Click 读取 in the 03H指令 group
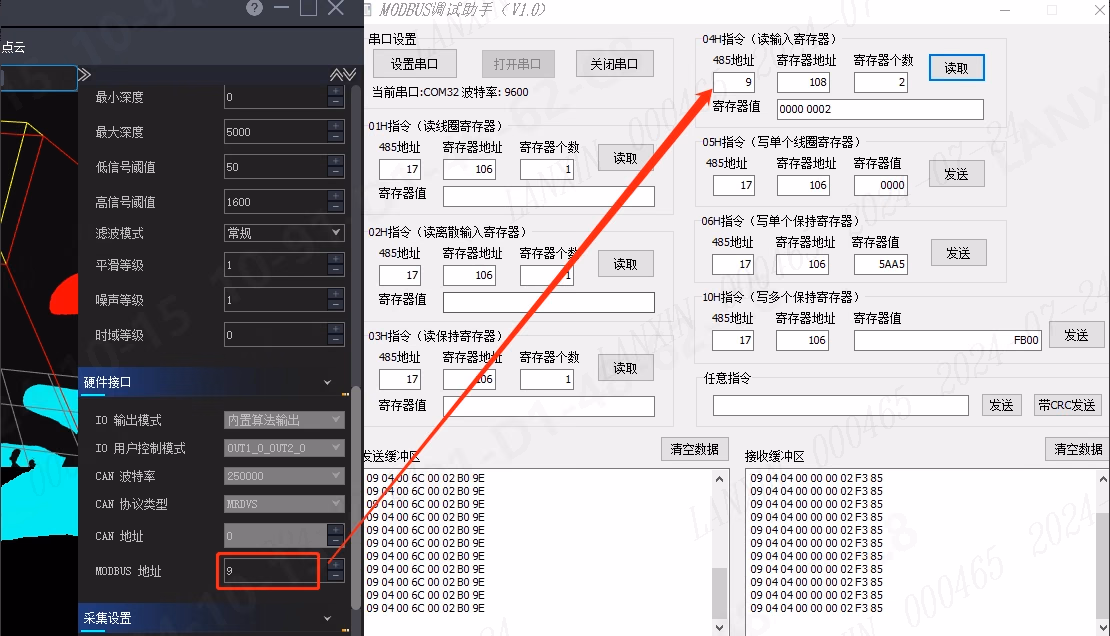This screenshot has height=636, width=1110. [x=625, y=368]
